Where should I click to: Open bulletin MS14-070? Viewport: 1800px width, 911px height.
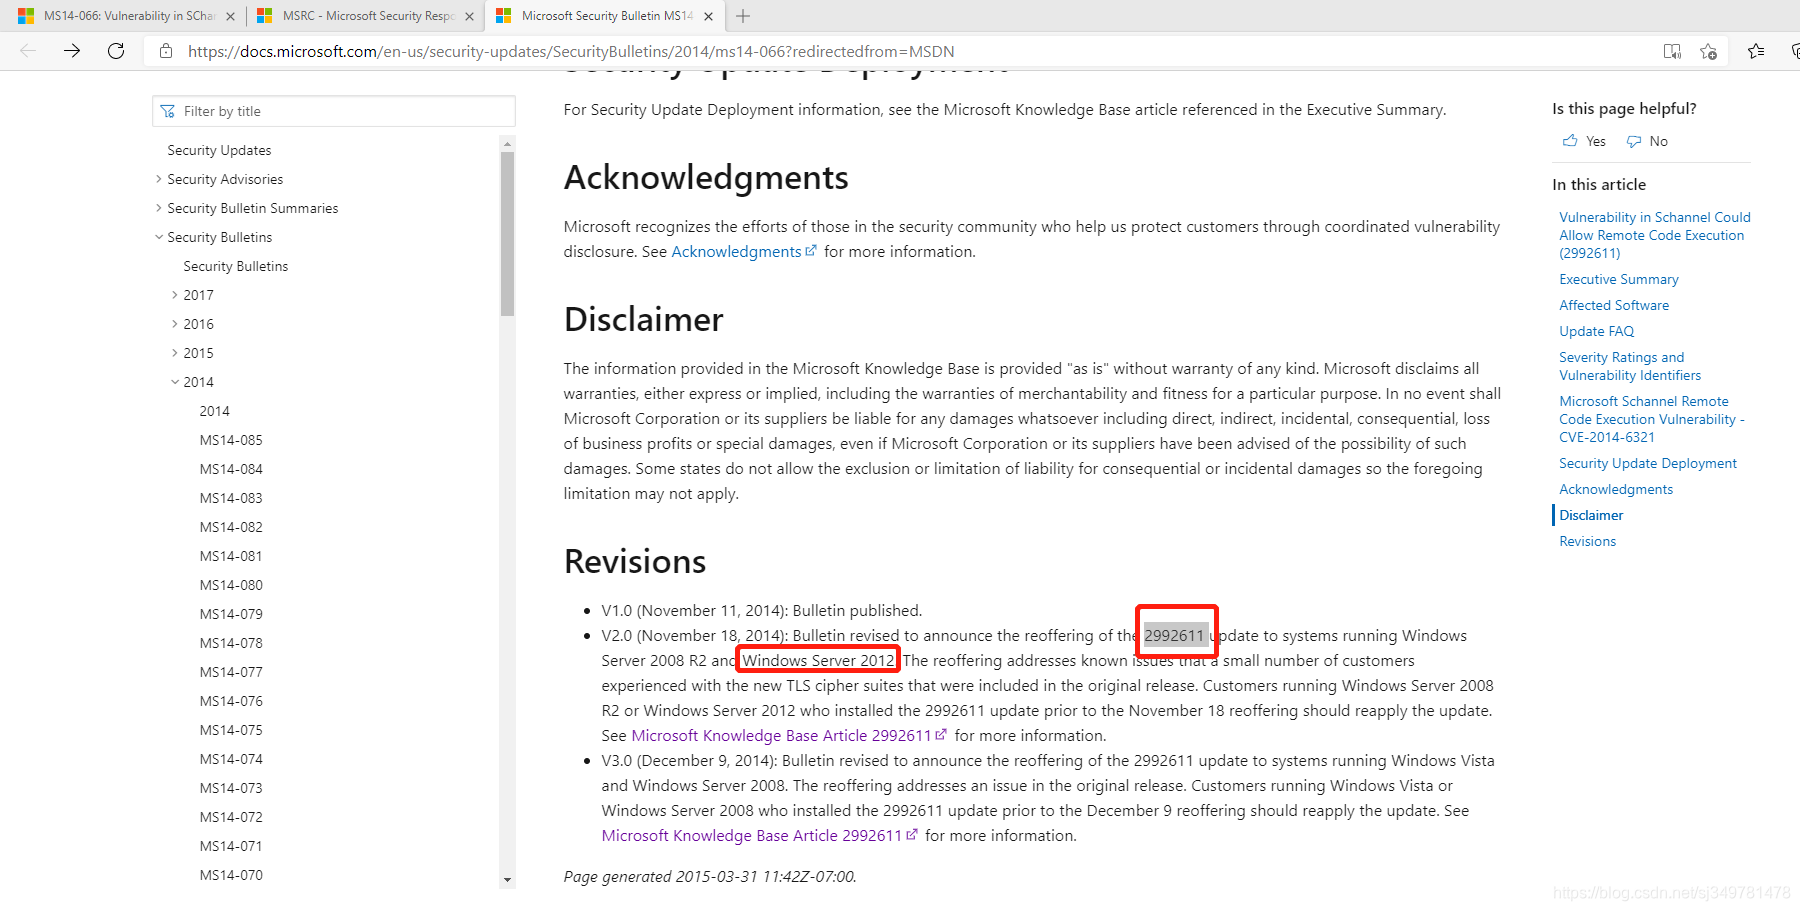click(231, 875)
